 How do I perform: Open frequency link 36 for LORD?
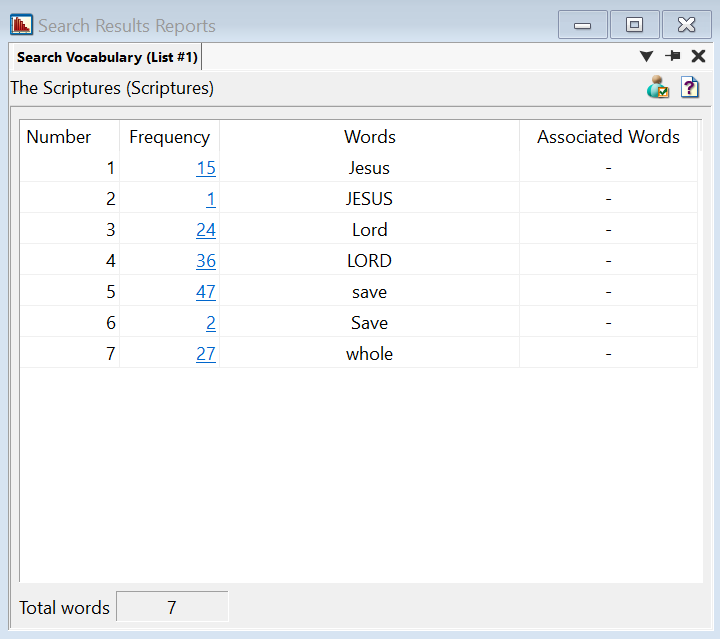pos(206,261)
